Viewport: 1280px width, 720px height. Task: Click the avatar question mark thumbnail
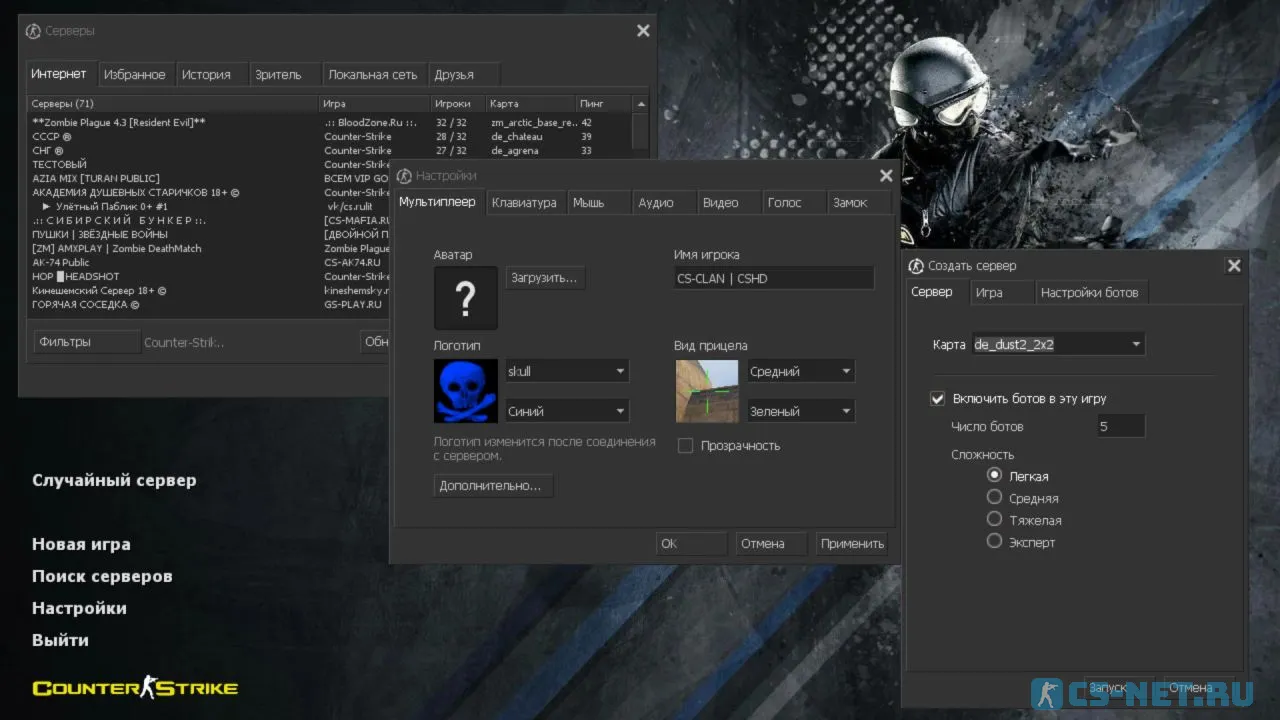(465, 298)
